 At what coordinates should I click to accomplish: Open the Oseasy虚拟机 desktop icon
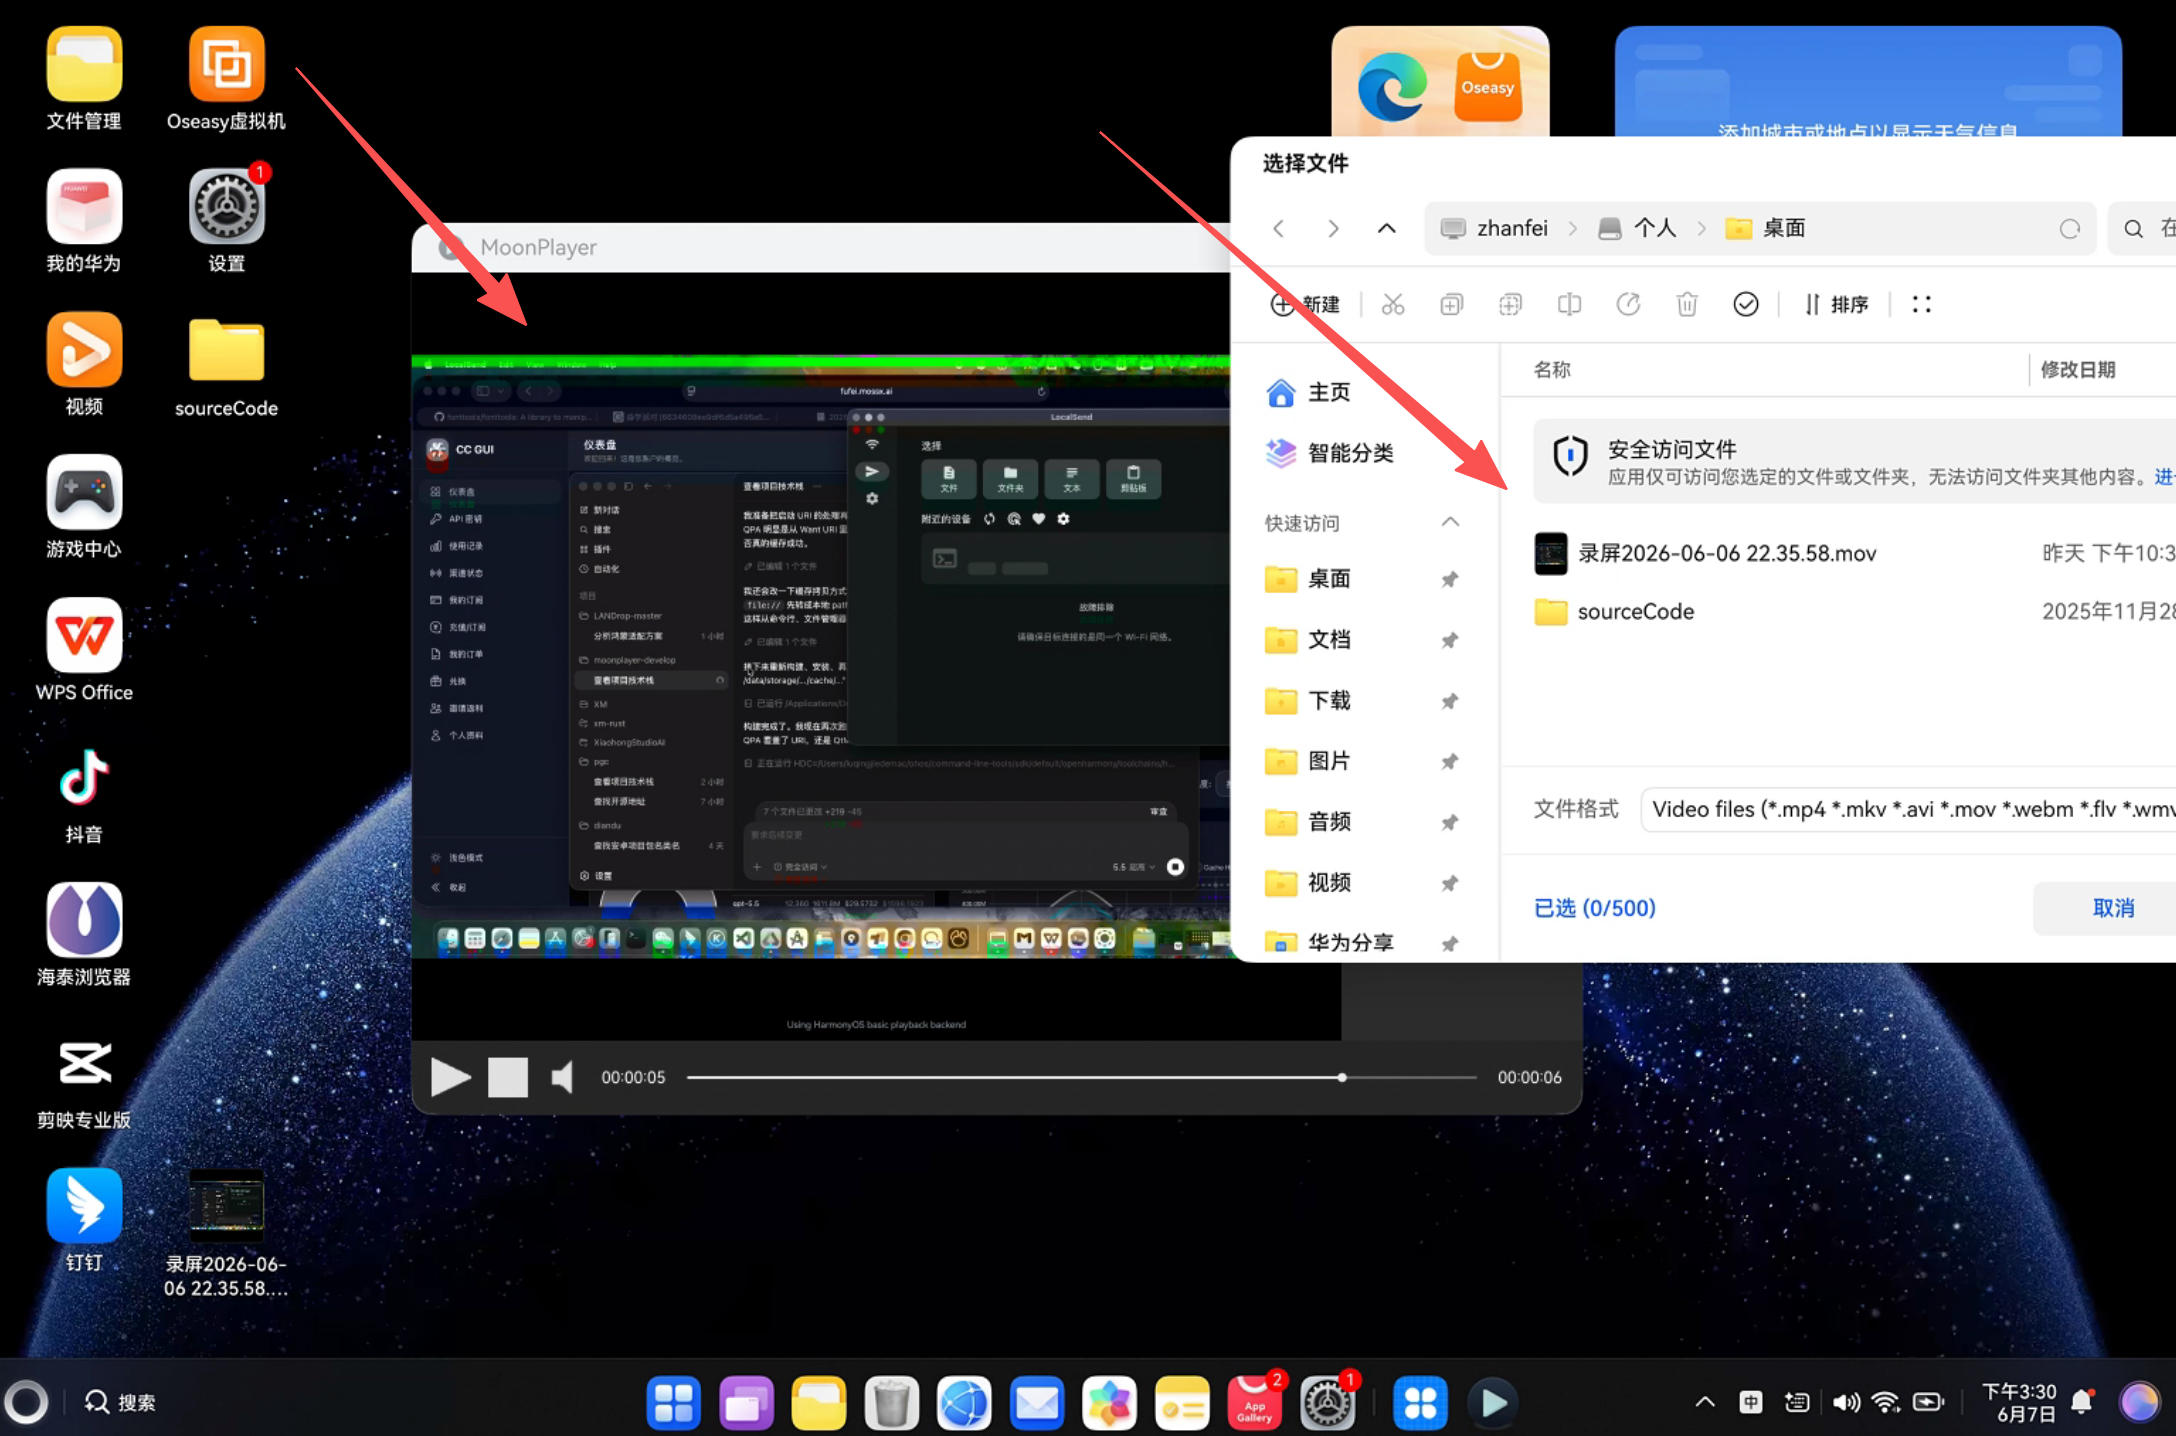click(226, 79)
